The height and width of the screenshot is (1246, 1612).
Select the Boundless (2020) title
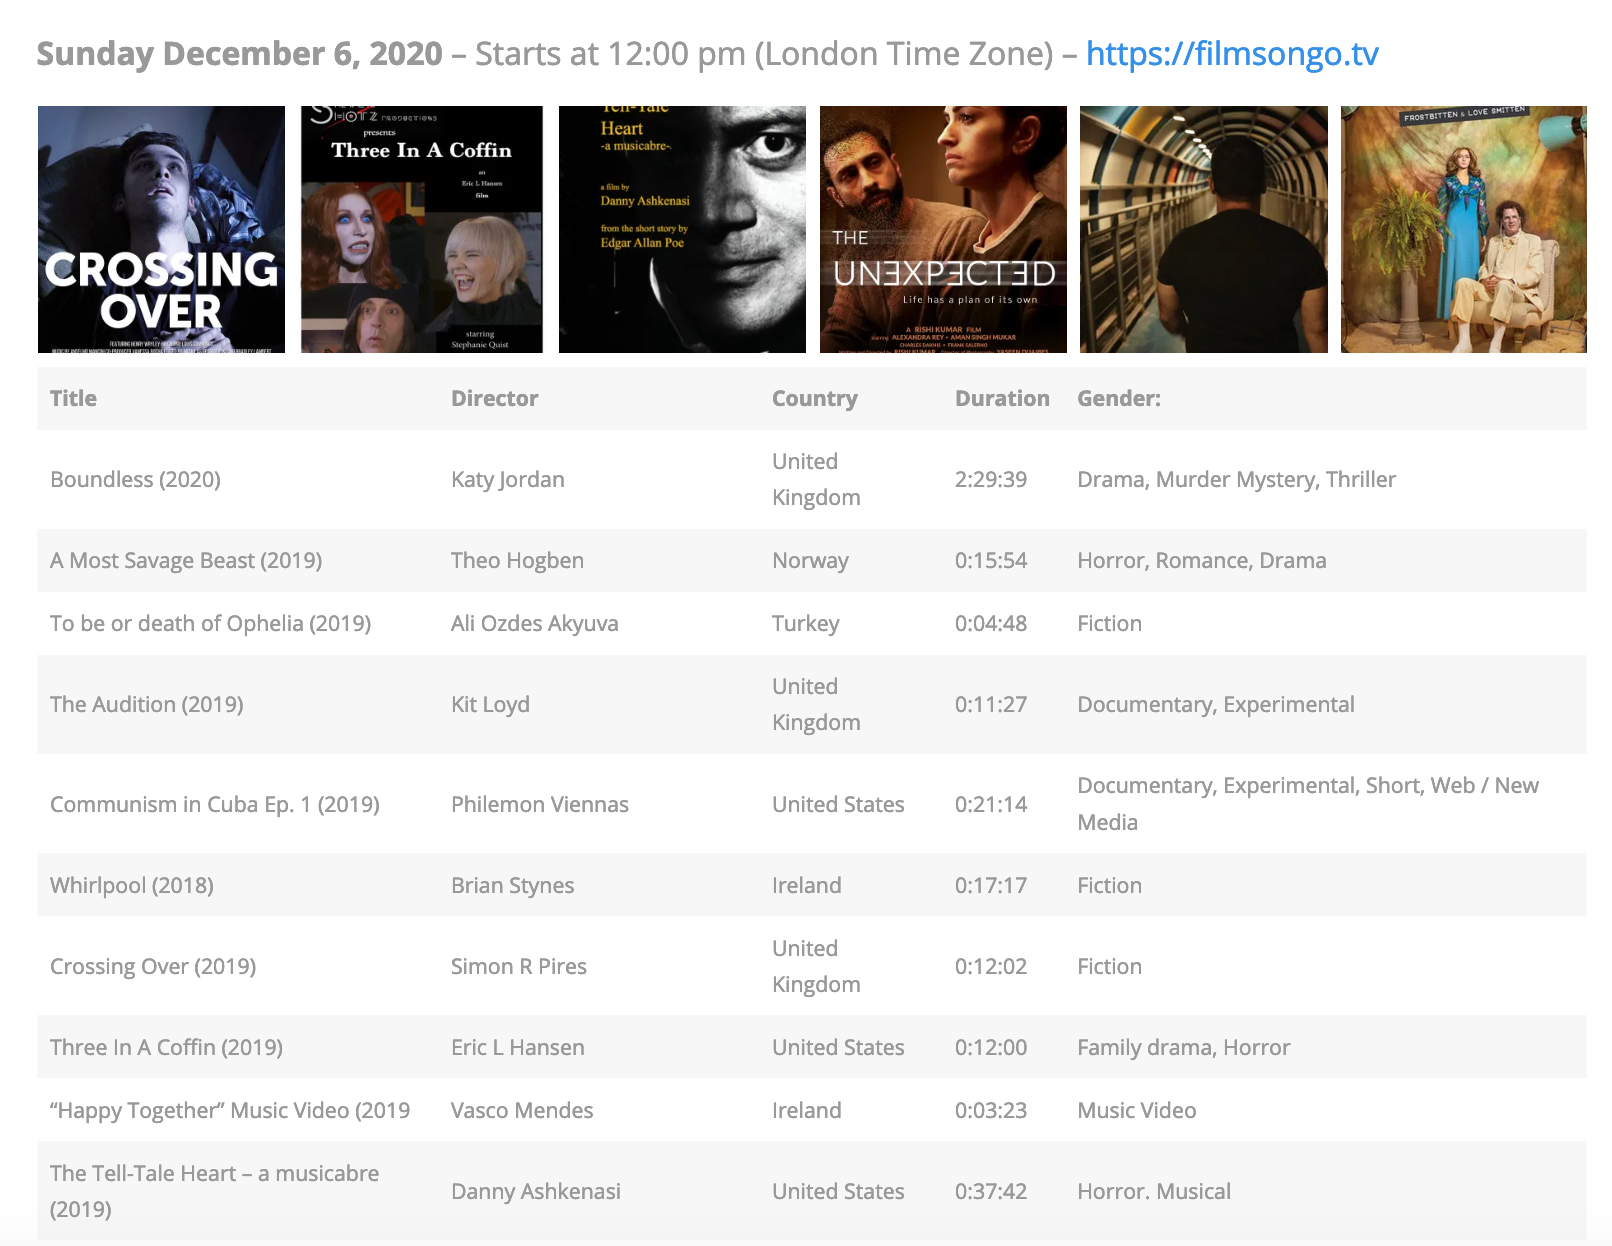point(135,479)
